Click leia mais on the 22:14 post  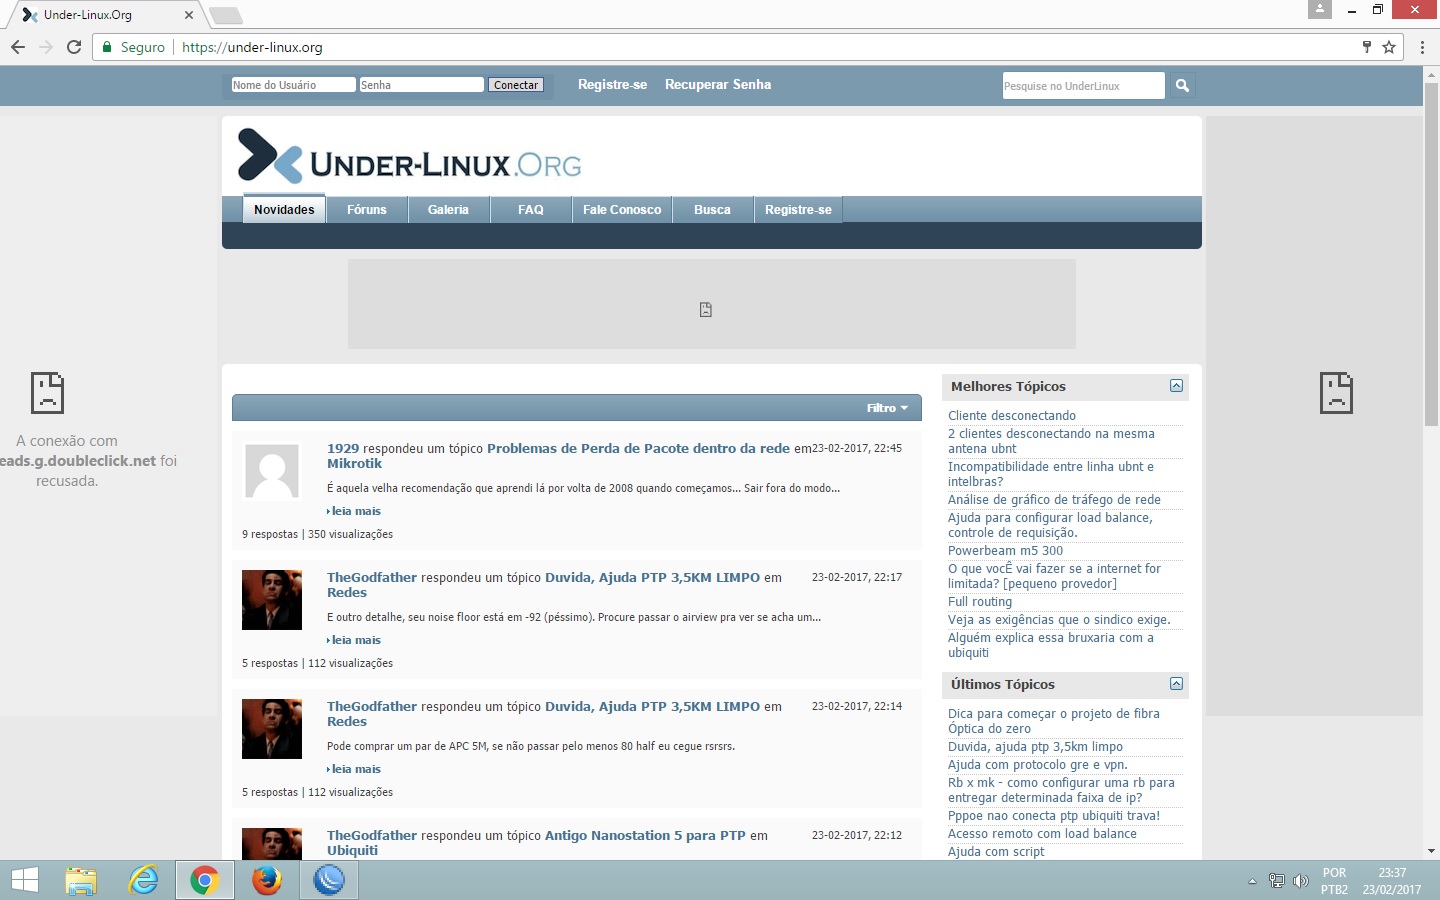point(356,769)
